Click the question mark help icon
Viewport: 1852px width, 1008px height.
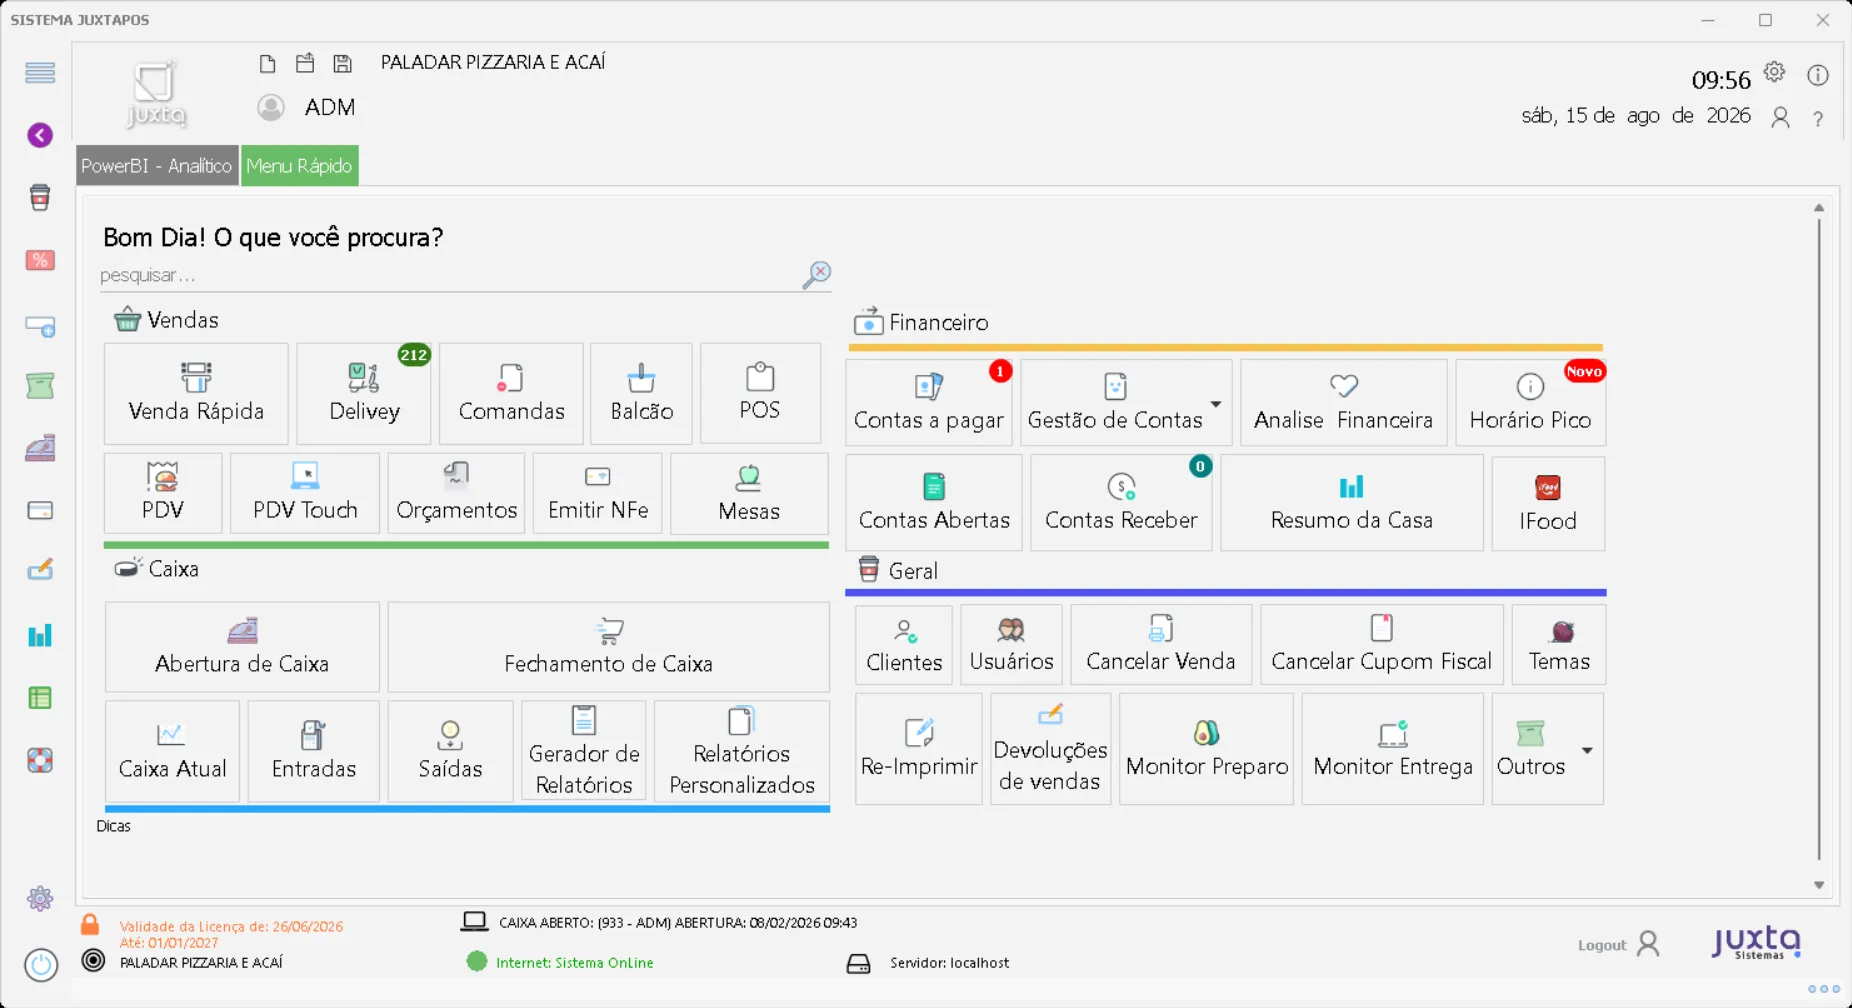(1818, 118)
